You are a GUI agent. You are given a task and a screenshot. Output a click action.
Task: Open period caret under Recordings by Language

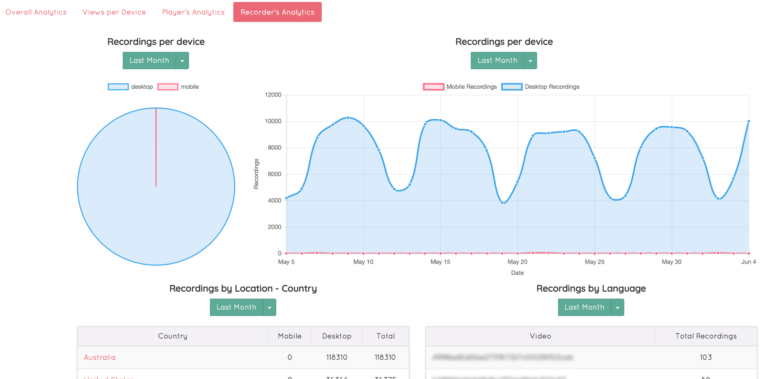(x=618, y=308)
